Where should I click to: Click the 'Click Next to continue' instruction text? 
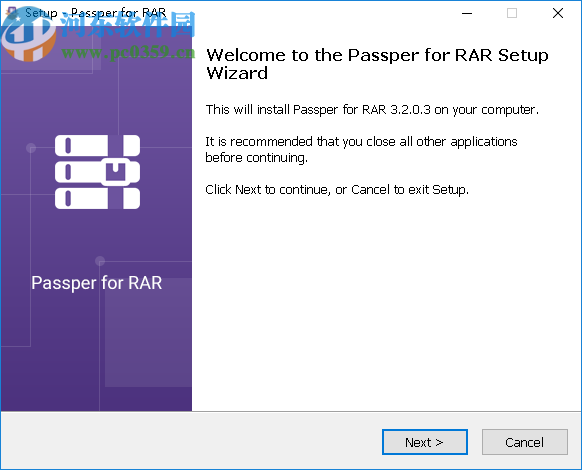click(x=337, y=190)
